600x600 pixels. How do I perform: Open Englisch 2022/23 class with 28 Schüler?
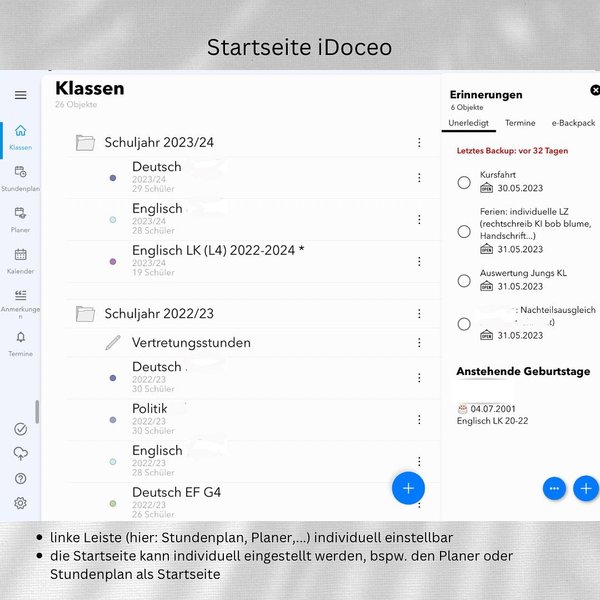(x=253, y=461)
